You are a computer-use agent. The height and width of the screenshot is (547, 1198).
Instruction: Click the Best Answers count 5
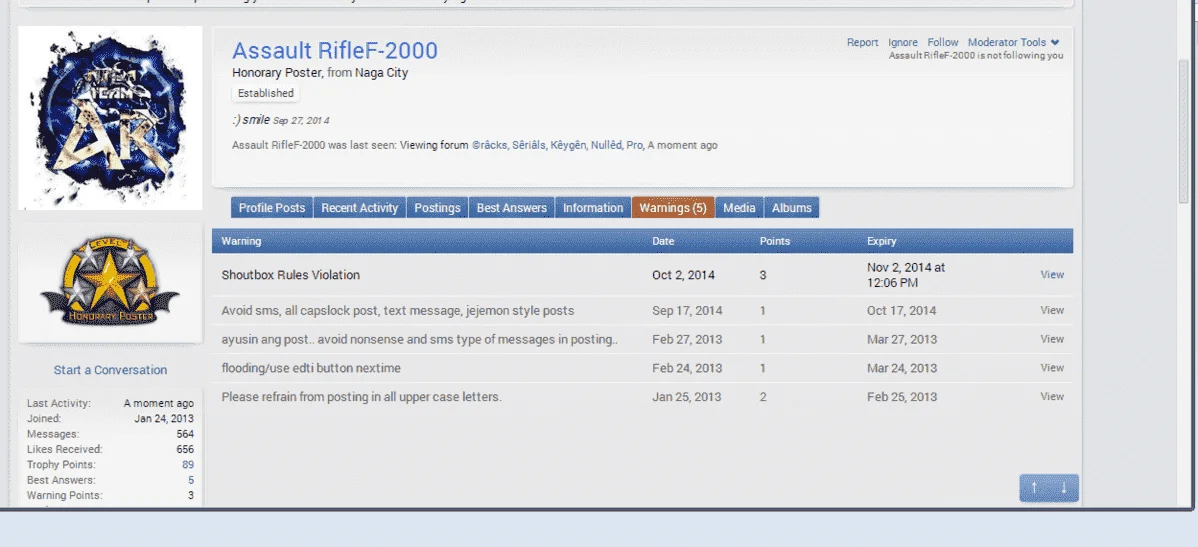(191, 480)
